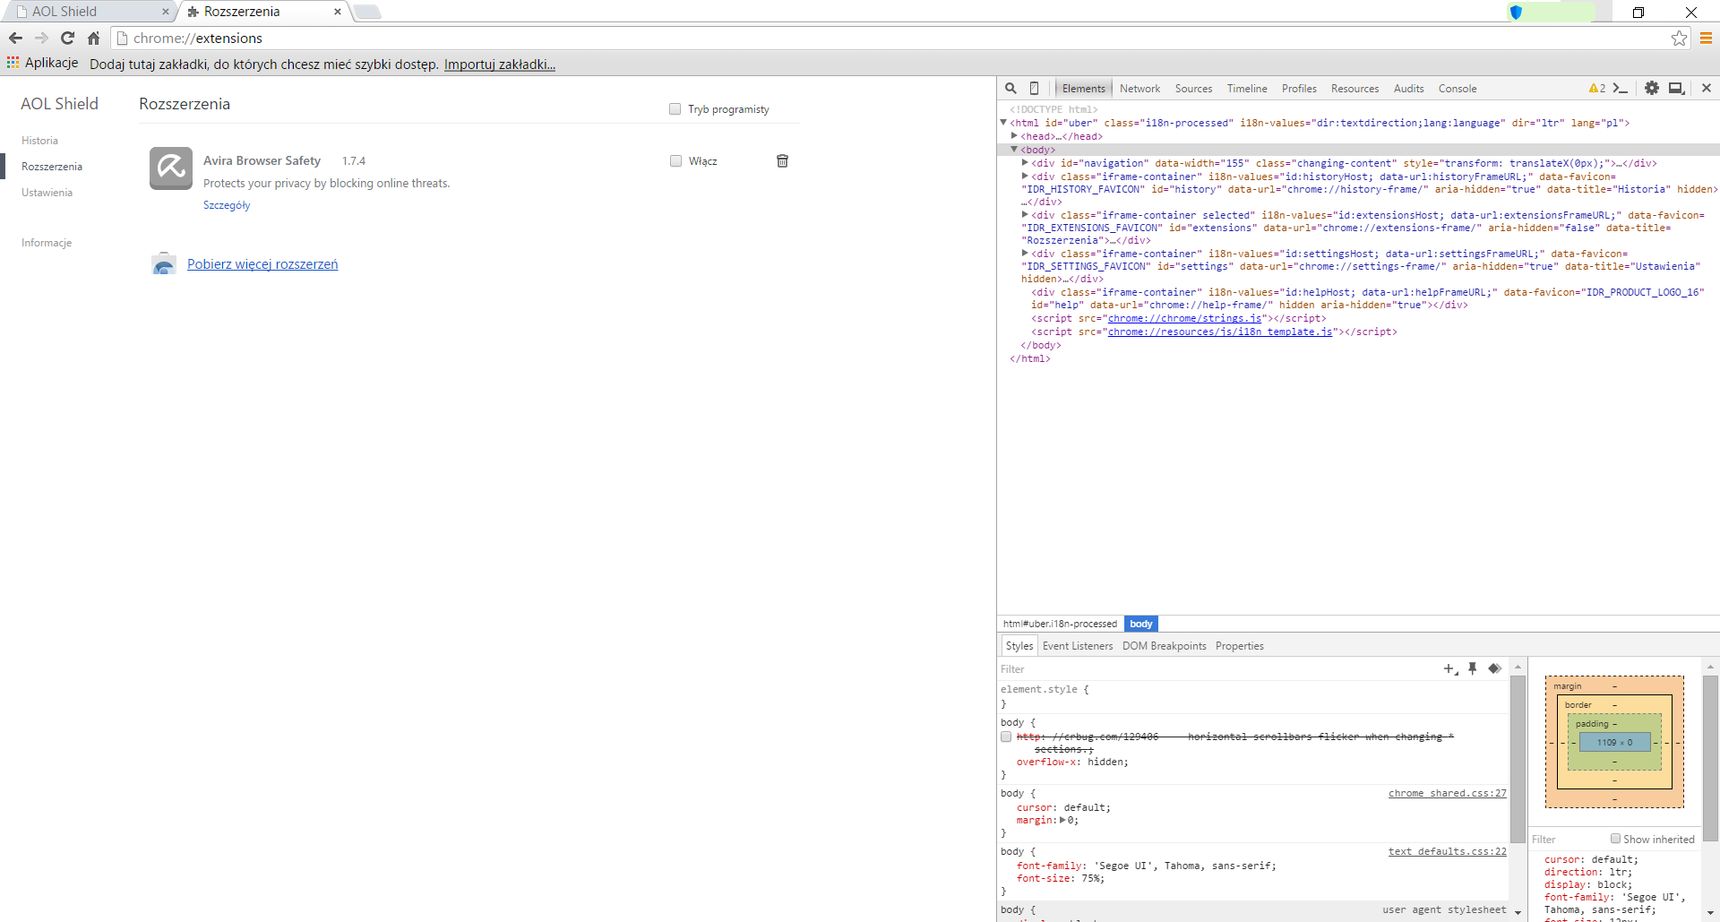Click Importuj zakładki link
1720x922 pixels.
coord(499,64)
